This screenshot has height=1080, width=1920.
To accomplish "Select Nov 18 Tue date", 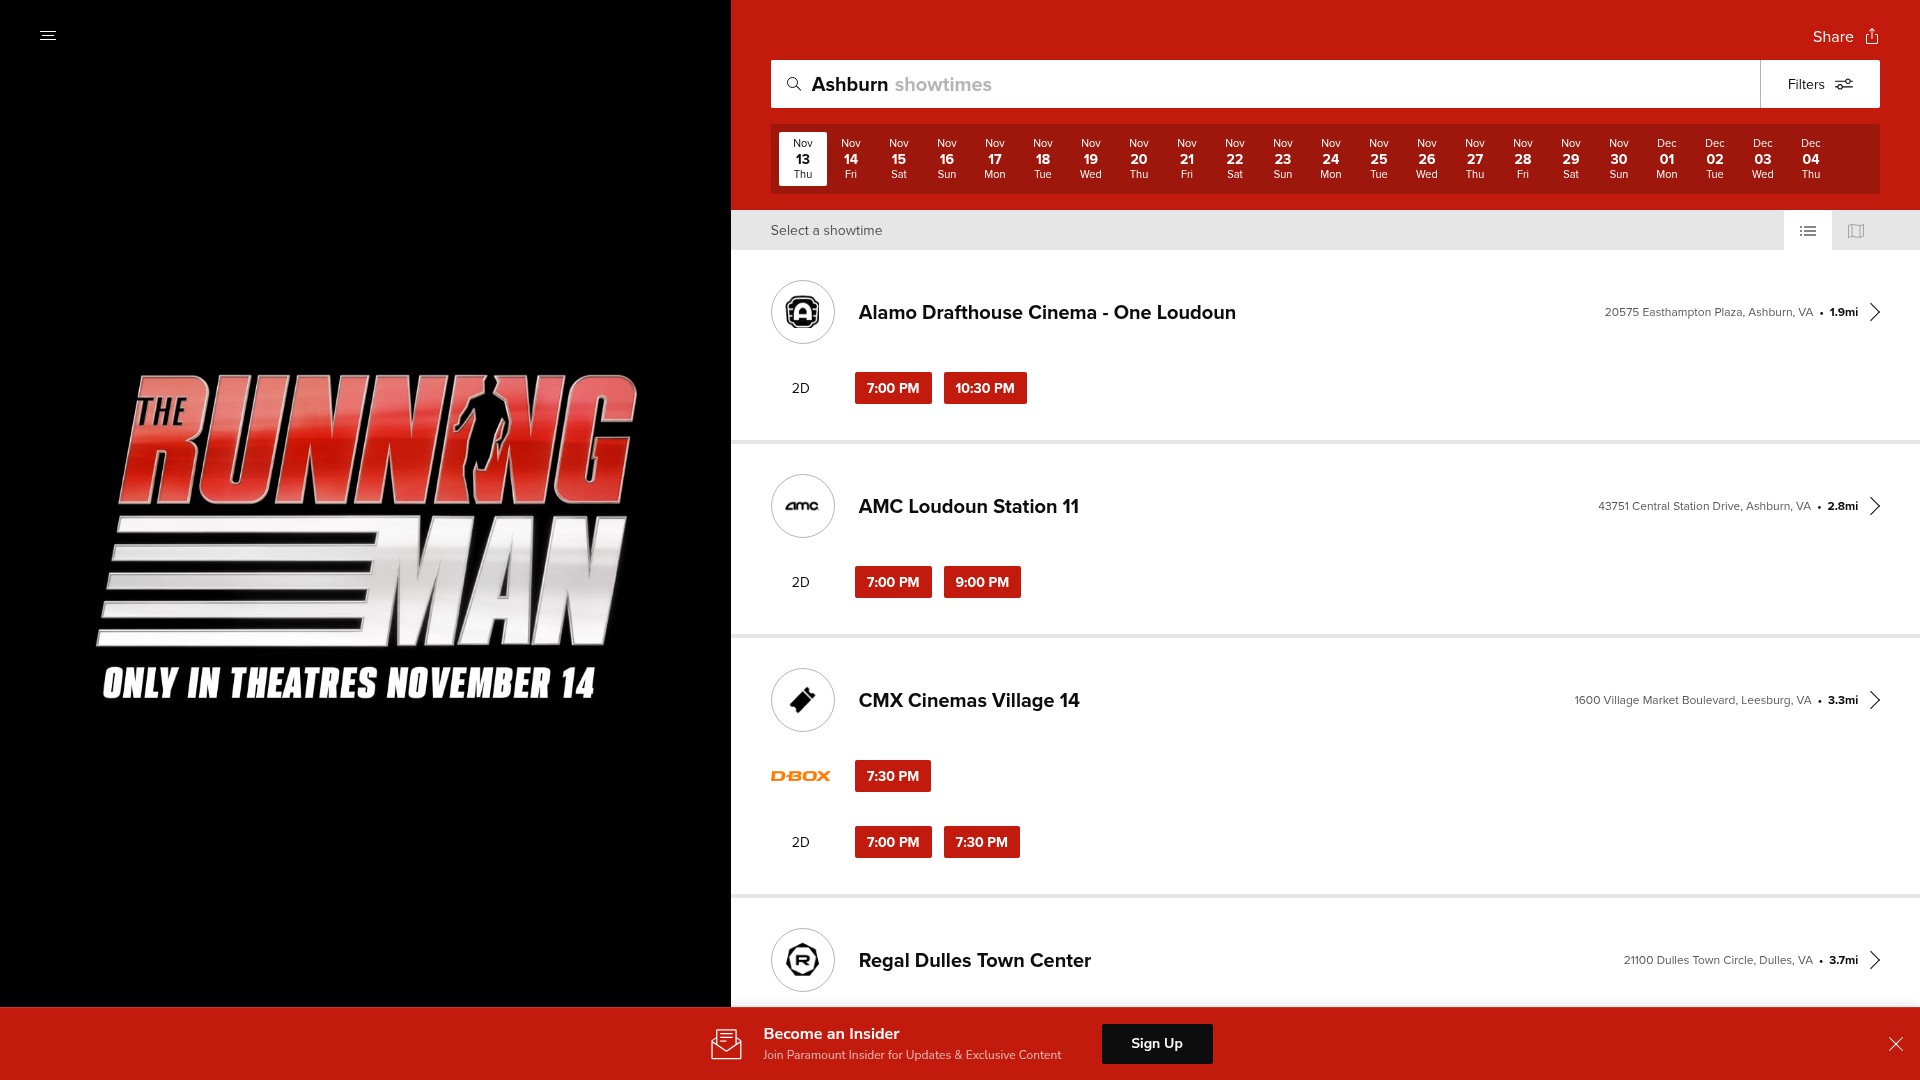I will pos(1043,159).
